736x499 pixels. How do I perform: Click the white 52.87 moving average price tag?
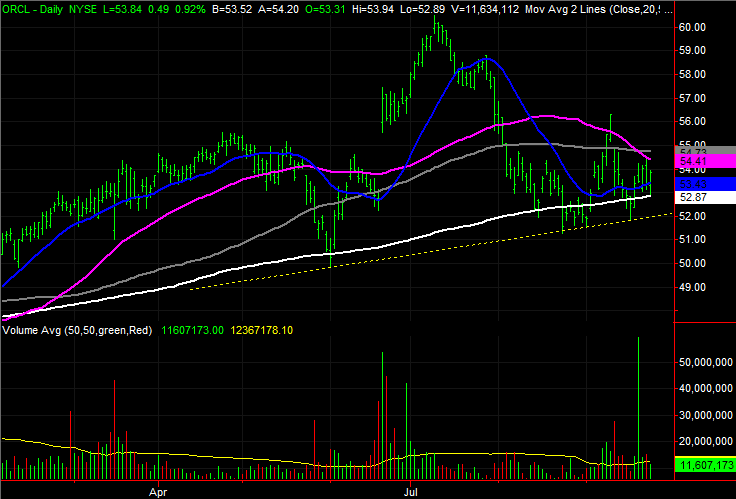tap(705, 197)
